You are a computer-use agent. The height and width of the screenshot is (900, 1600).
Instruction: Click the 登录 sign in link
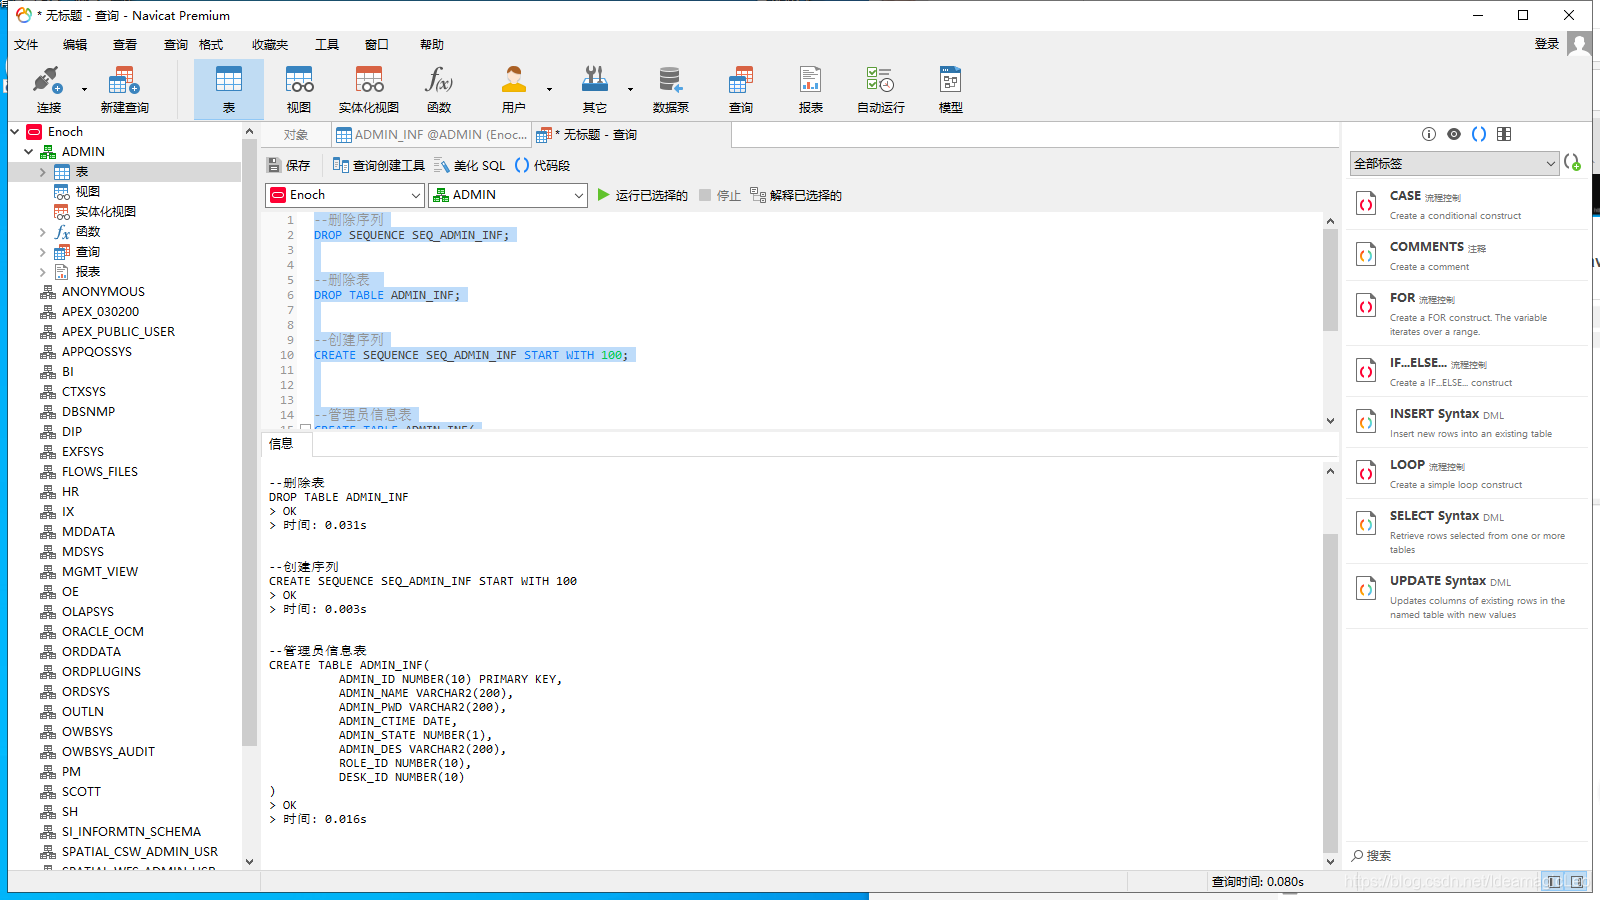coord(1547,44)
